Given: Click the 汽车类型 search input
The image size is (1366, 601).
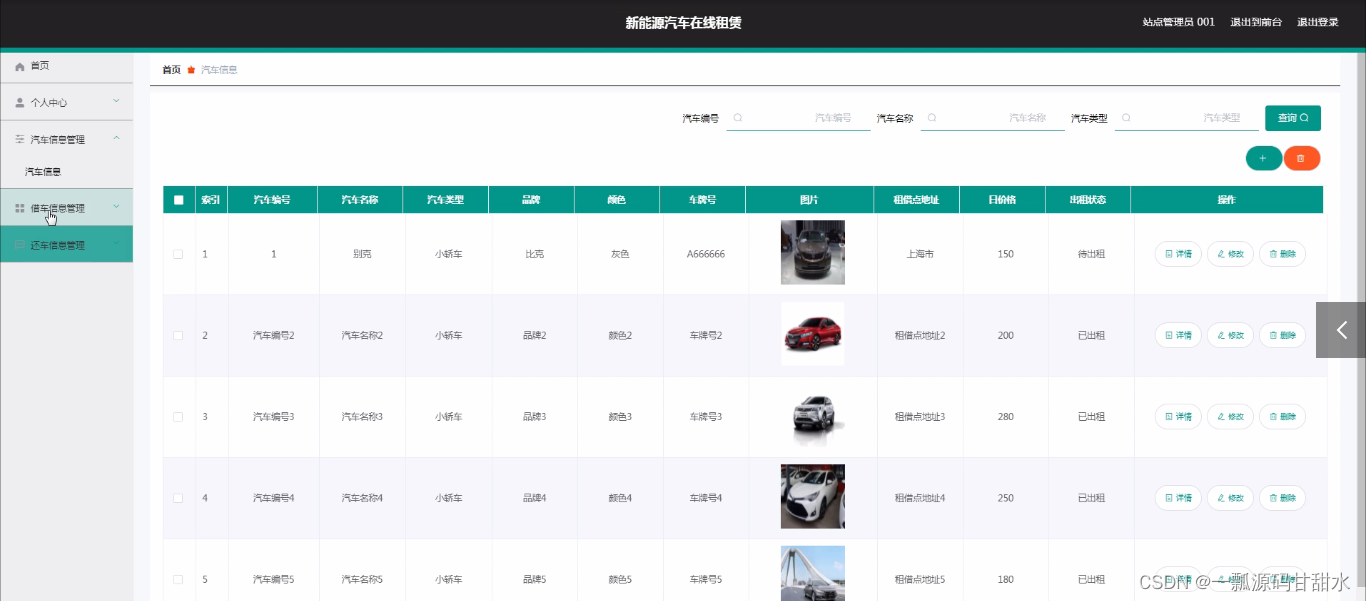Looking at the screenshot, I should pos(1186,118).
